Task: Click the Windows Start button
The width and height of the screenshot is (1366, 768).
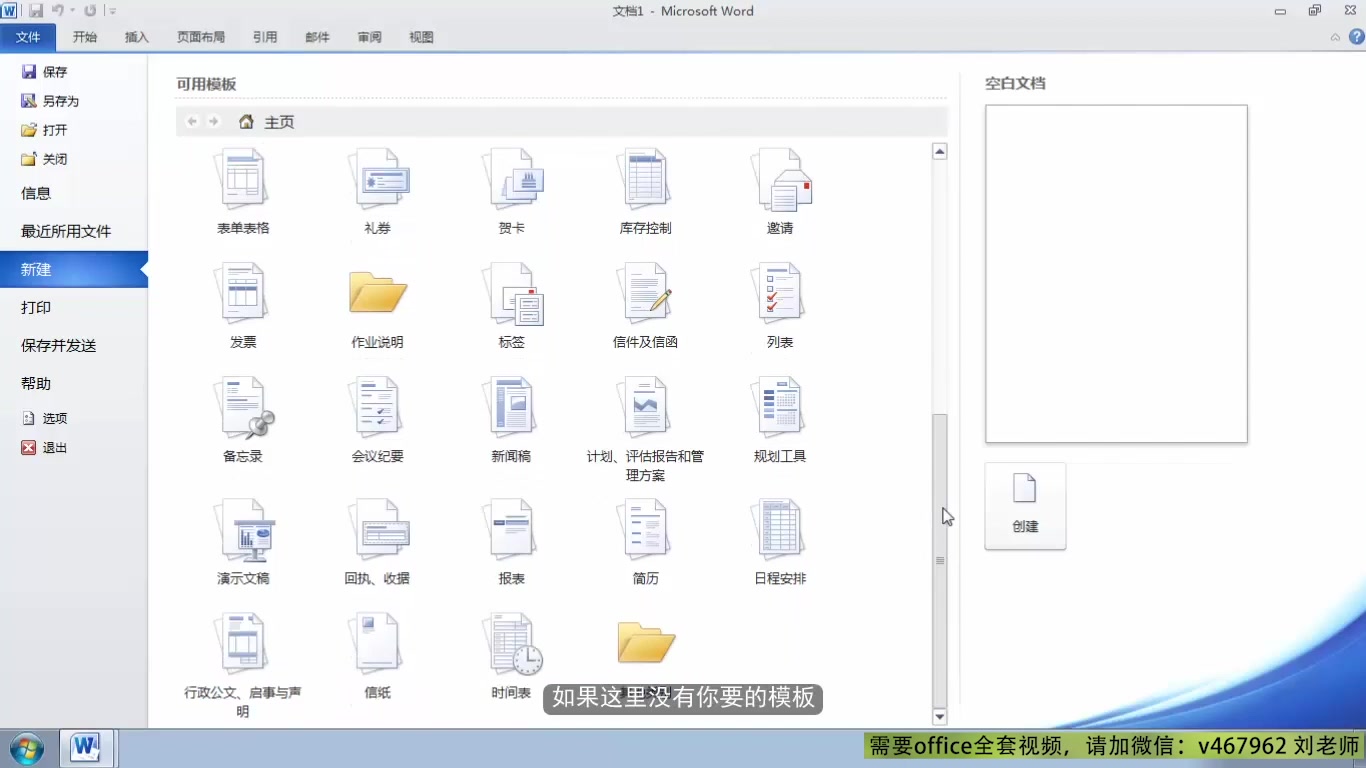Action: pos(26,748)
